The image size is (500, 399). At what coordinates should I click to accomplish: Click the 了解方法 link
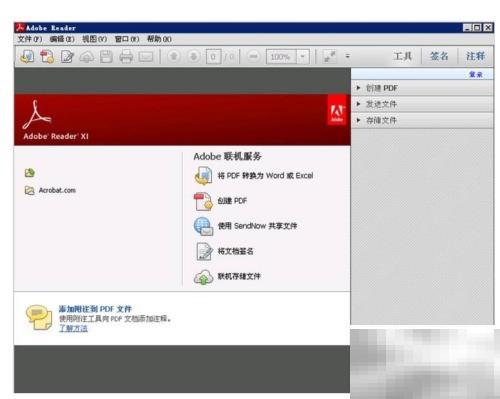pyautogui.click(x=73, y=328)
